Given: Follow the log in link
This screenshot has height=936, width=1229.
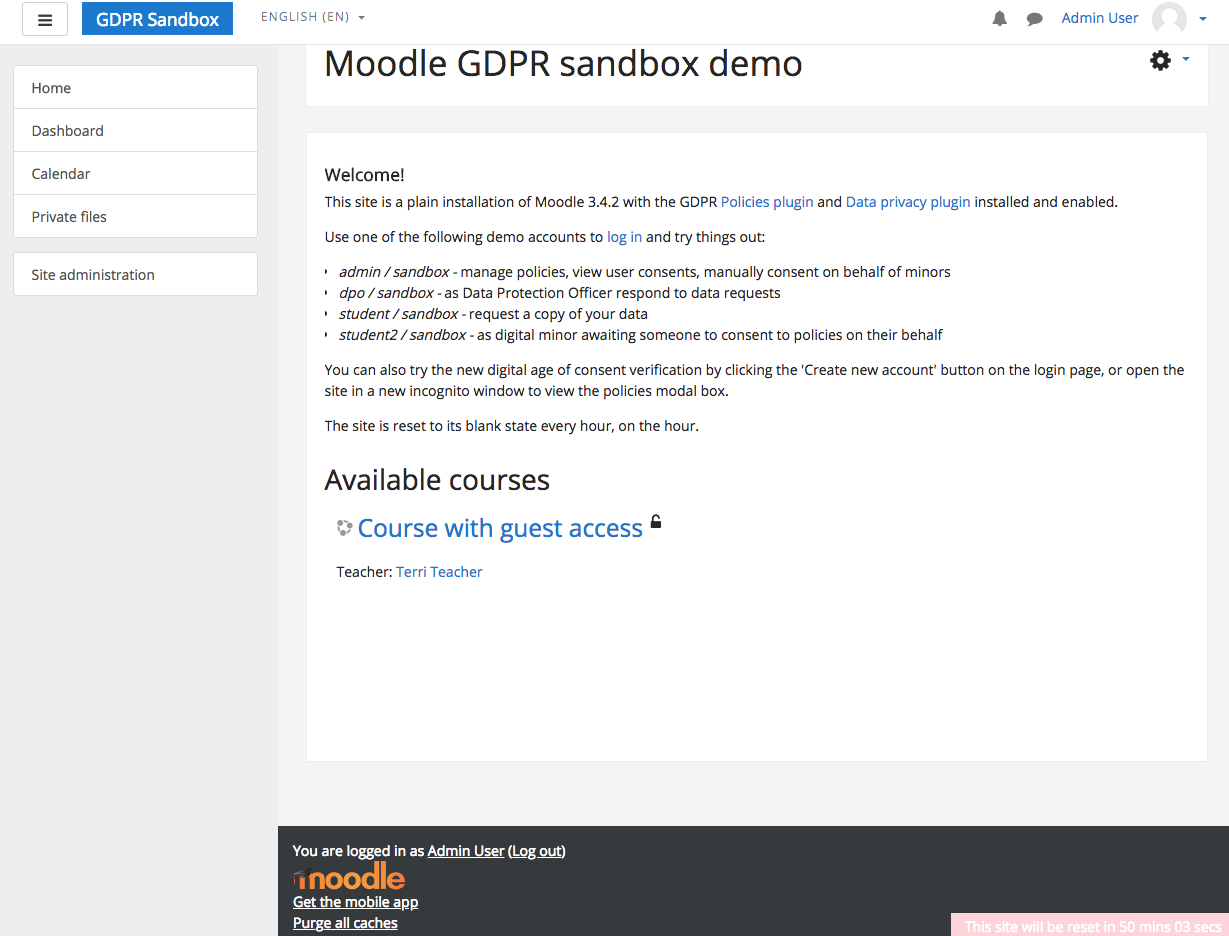Looking at the screenshot, I should 624,237.
